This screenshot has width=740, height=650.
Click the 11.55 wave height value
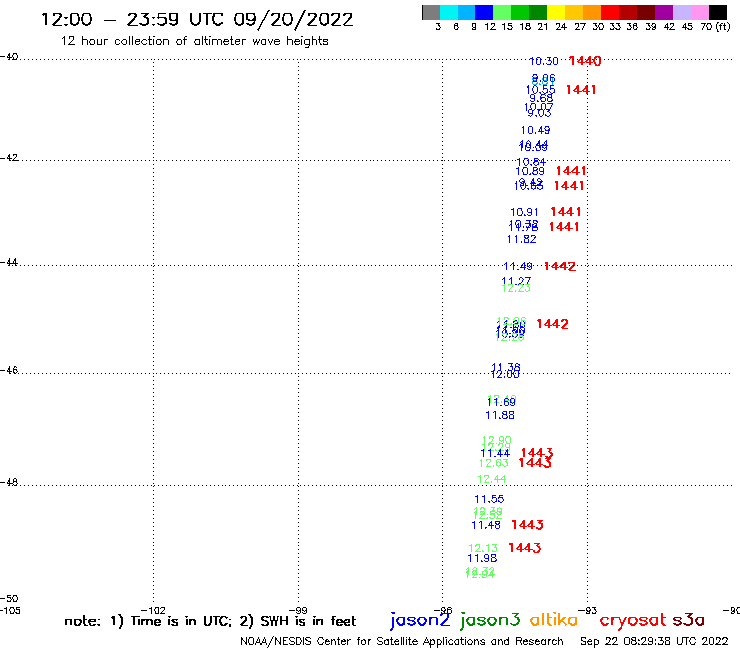[489, 499]
